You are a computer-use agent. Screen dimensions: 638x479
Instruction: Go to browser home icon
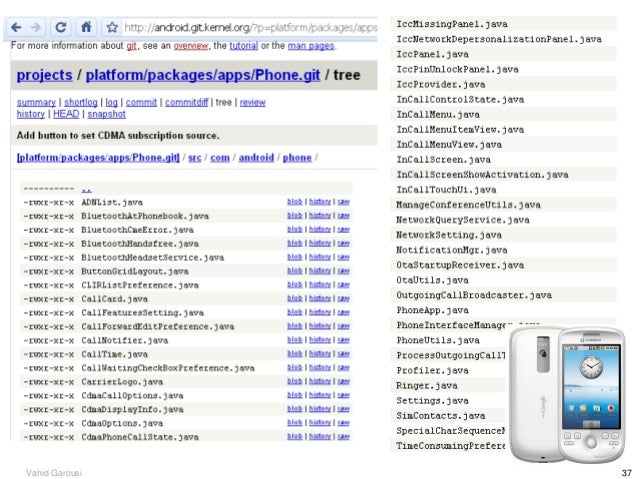pos(86,27)
